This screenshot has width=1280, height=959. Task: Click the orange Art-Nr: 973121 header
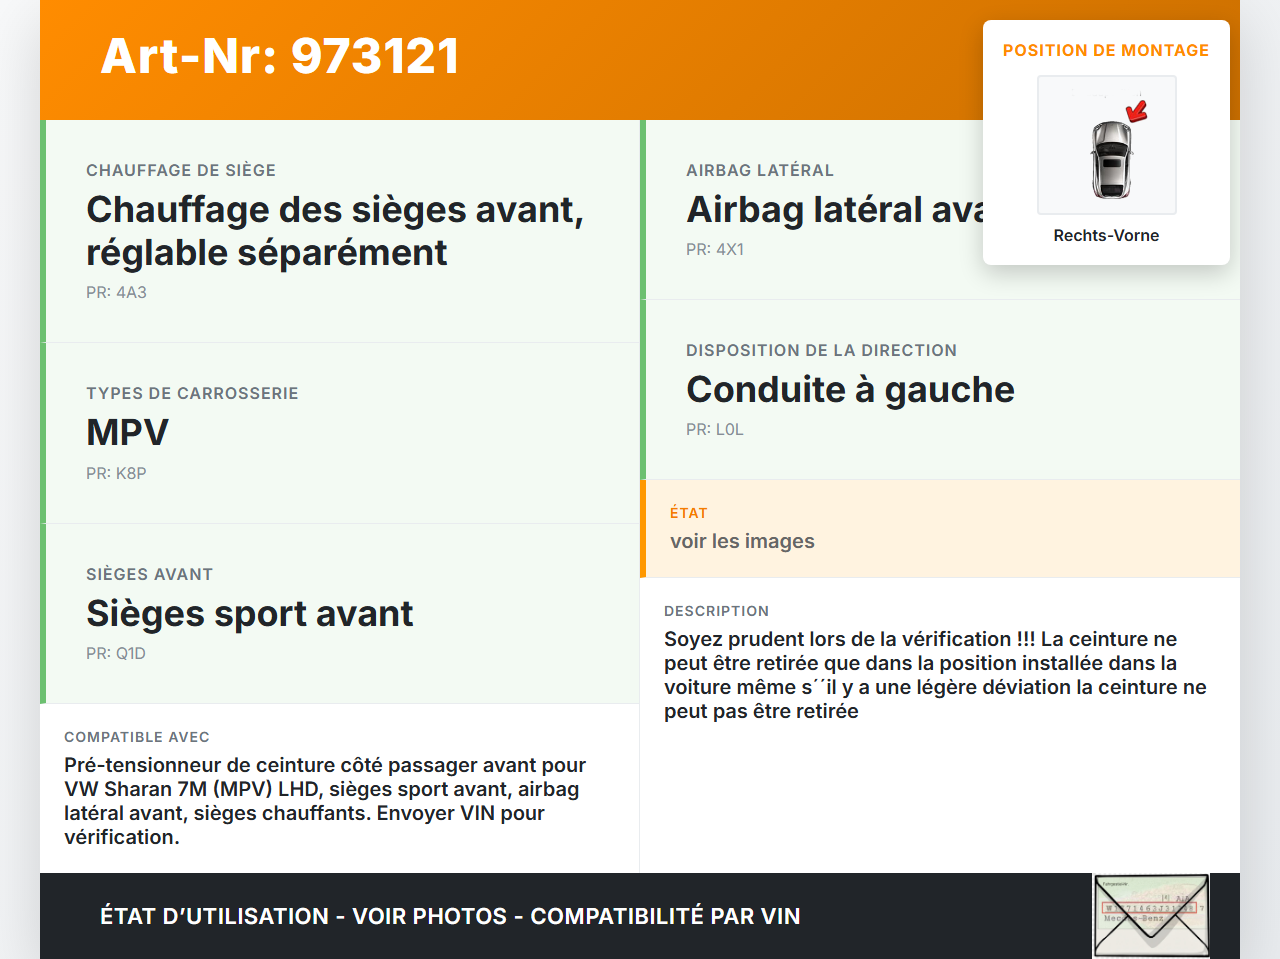pyautogui.click(x=279, y=56)
